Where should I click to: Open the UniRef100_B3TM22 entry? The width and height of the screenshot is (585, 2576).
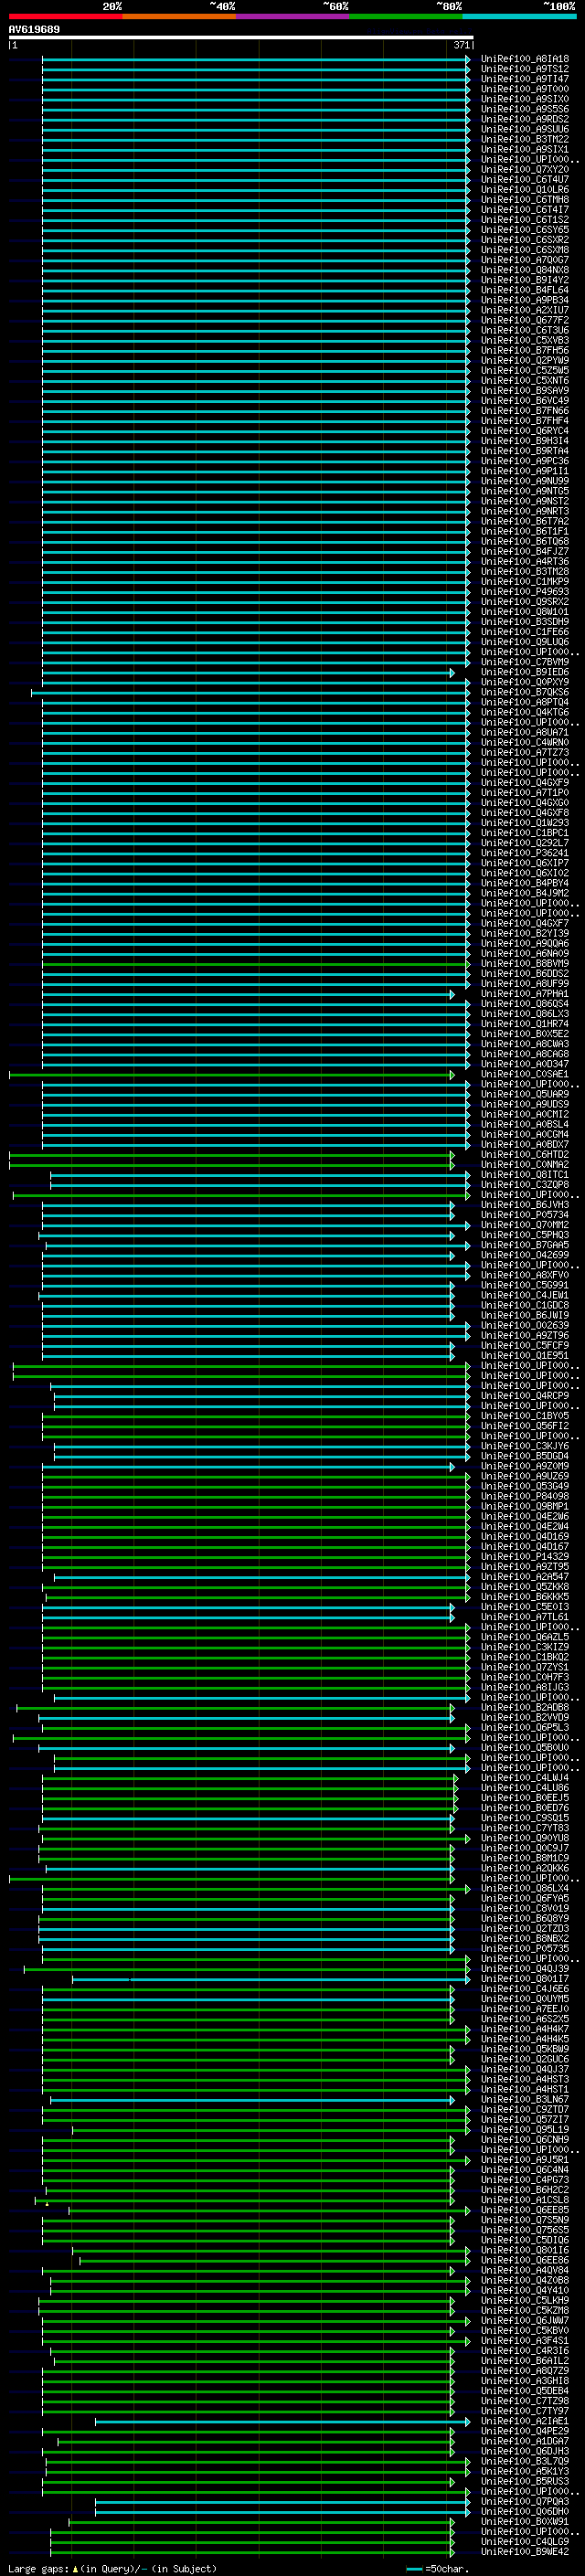point(524,139)
